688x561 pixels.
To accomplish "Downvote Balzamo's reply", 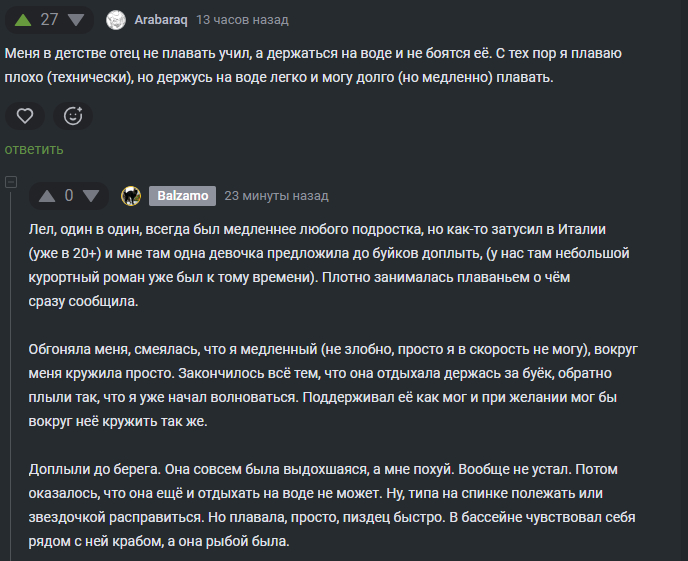I will tap(92, 195).
